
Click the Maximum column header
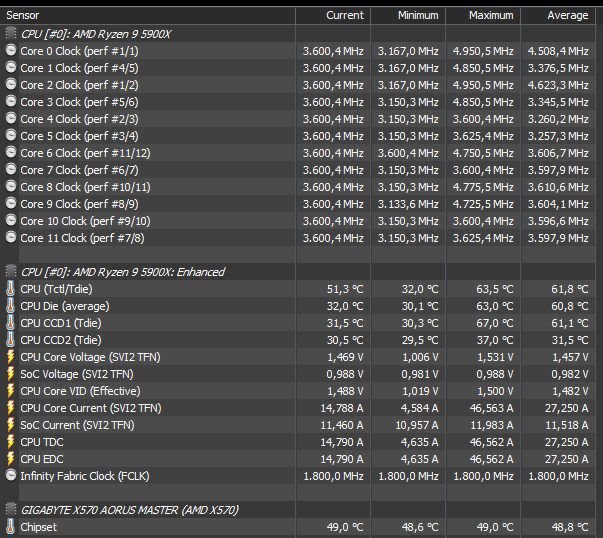click(483, 15)
